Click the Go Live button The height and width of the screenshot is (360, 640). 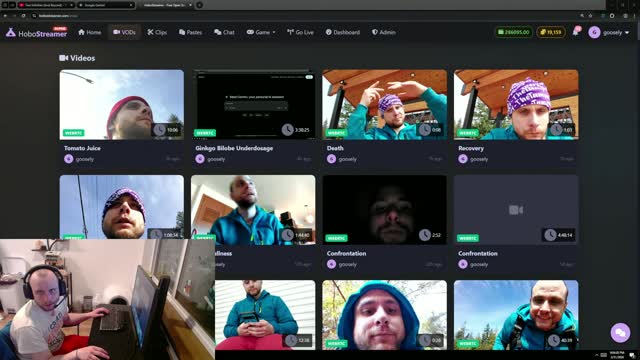(300, 32)
